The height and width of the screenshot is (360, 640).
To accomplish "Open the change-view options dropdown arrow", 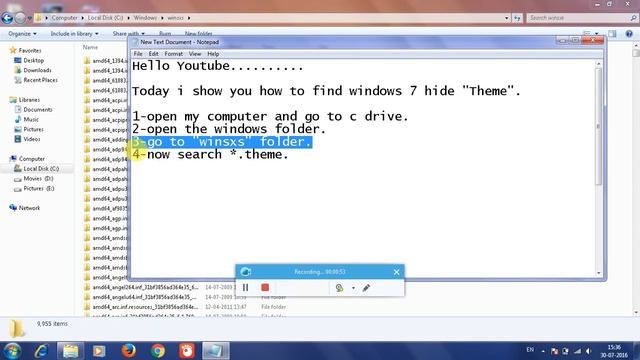I will coord(597,34).
